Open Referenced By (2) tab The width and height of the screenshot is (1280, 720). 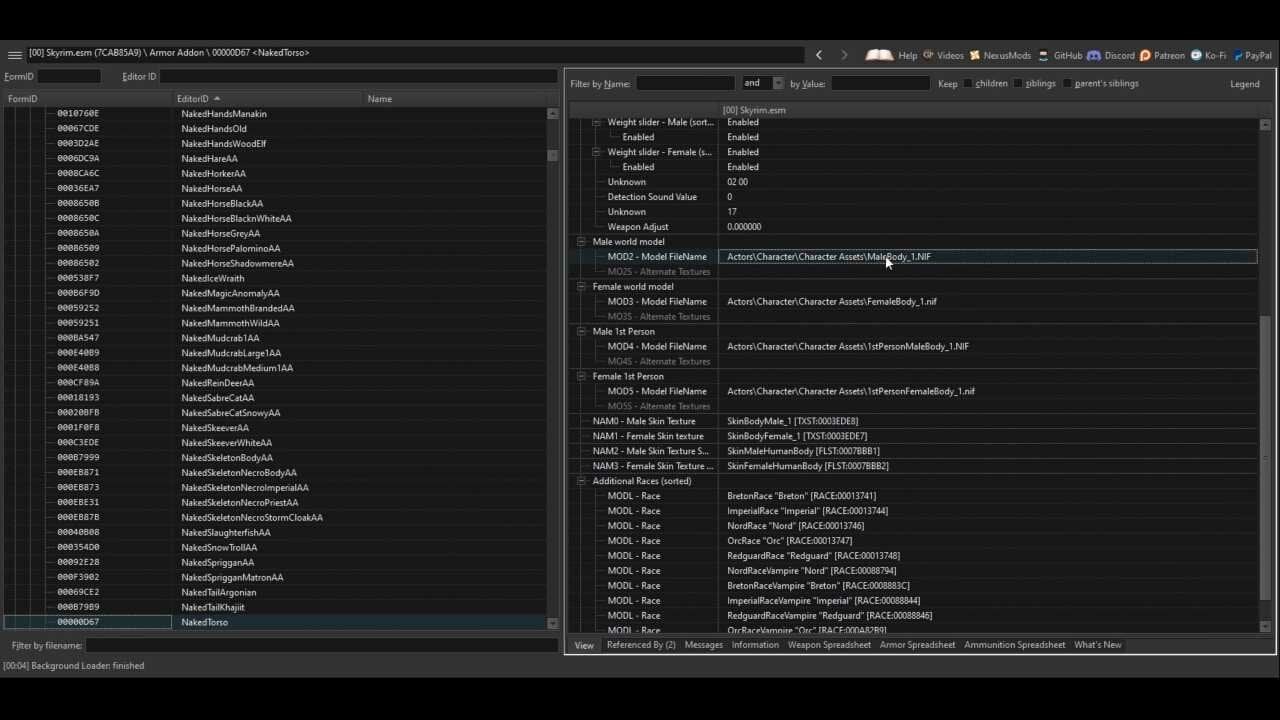(641, 645)
